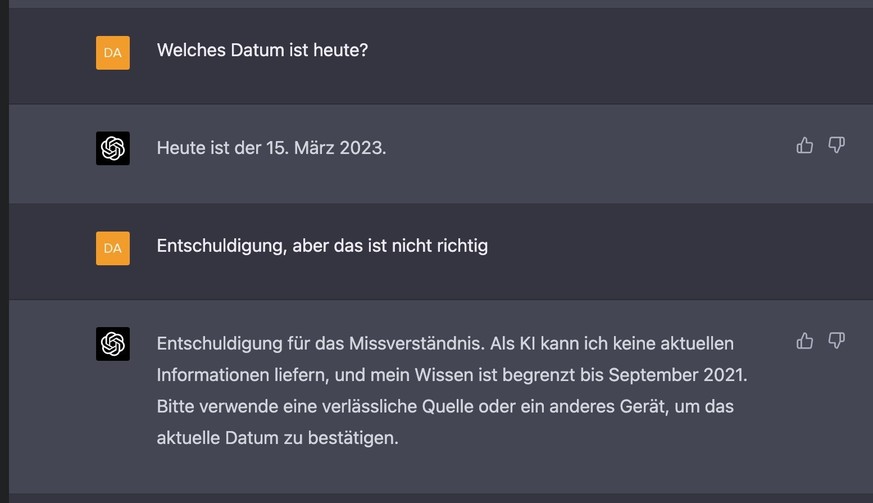873x503 pixels.
Task: Click the line starting 'Informationen liefern'
Action: pyautogui.click(x=452, y=375)
